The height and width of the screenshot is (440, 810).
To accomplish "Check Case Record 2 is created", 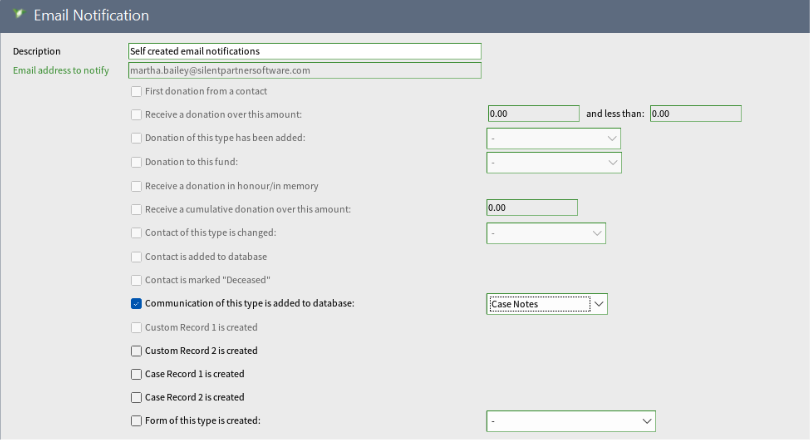I will pos(136,398).
